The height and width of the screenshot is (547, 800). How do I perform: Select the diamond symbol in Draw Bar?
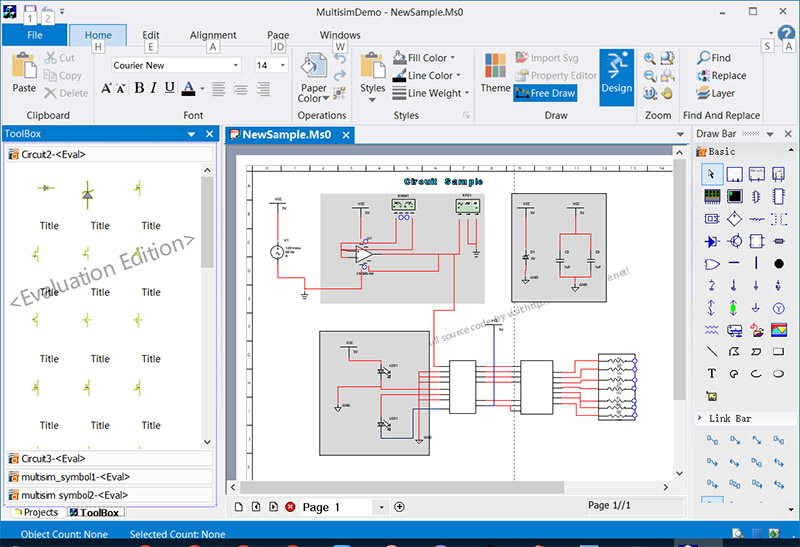coord(734,219)
